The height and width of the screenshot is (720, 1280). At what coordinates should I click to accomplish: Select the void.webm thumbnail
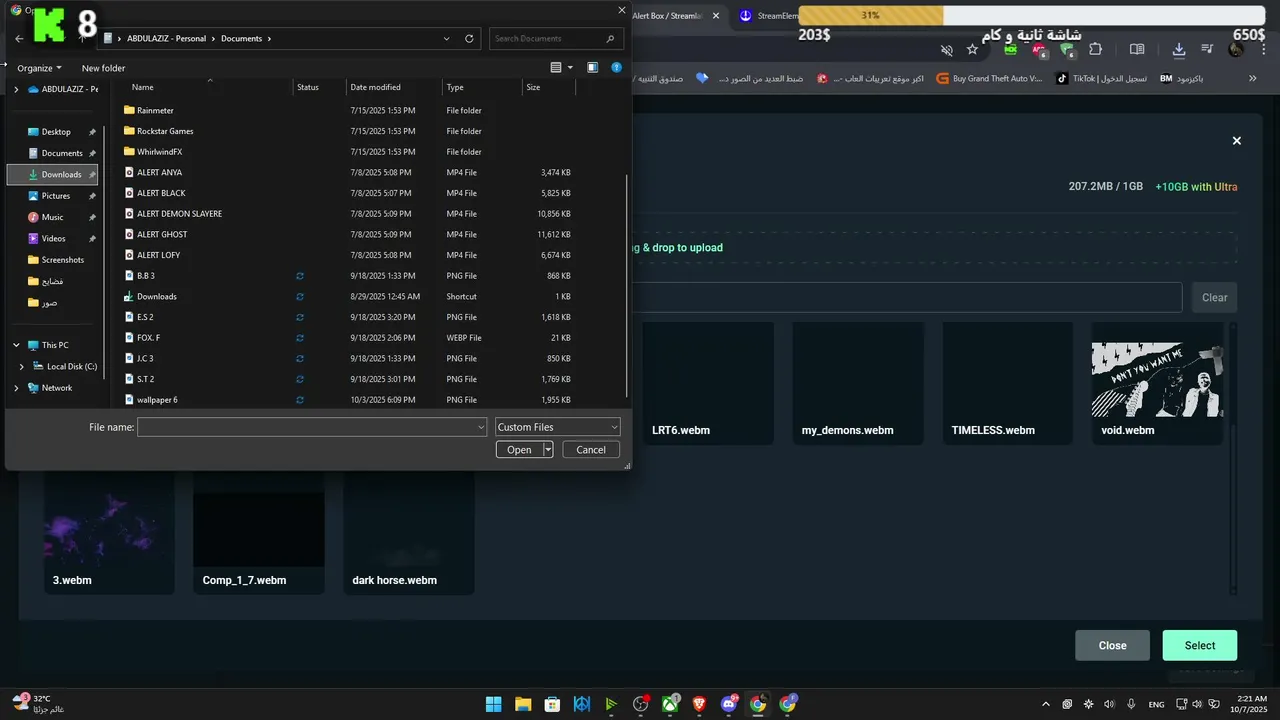[1158, 383]
